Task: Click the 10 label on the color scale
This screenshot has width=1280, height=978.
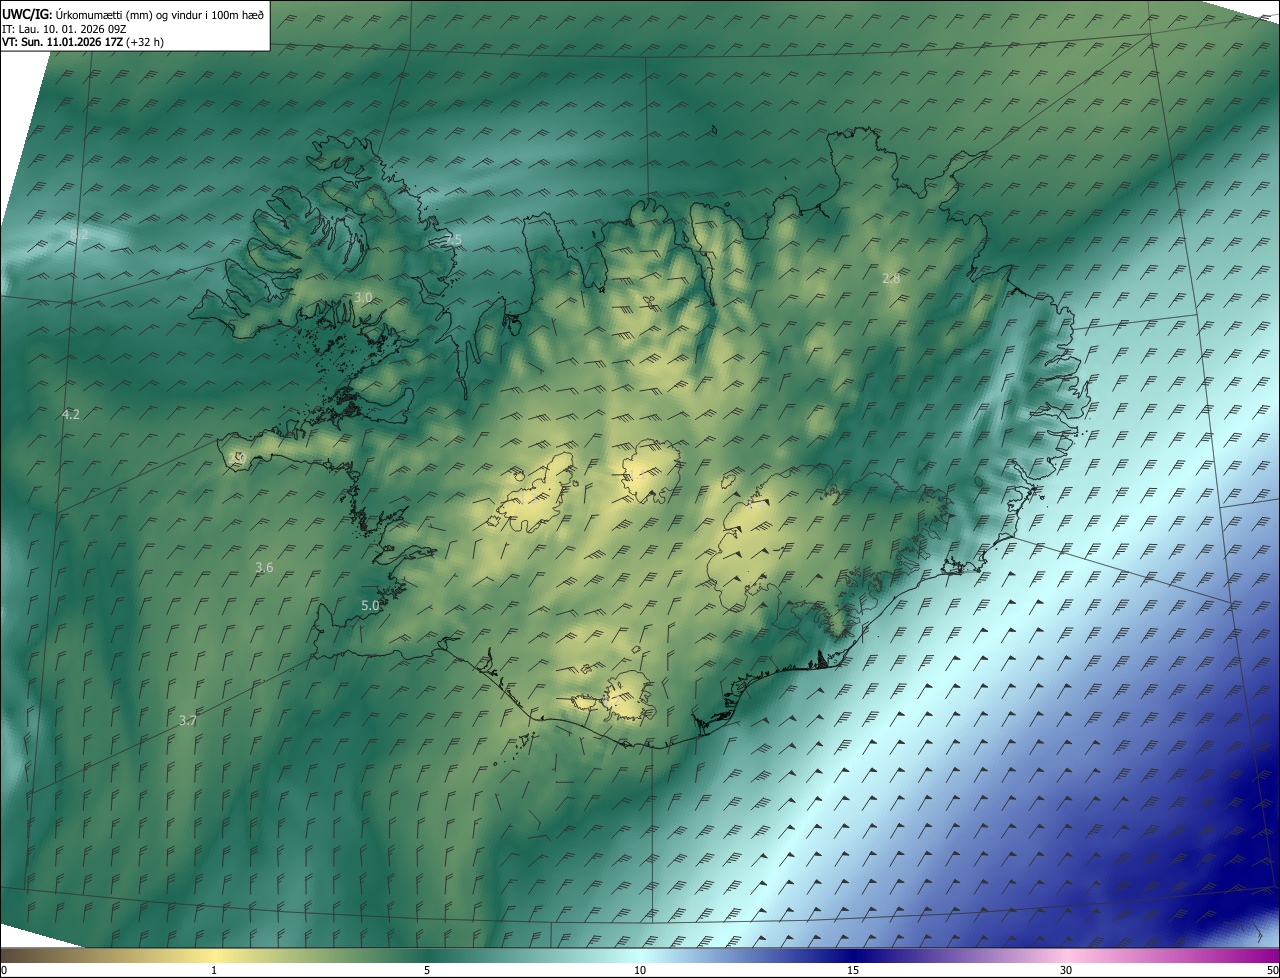Action: tap(640, 971)
